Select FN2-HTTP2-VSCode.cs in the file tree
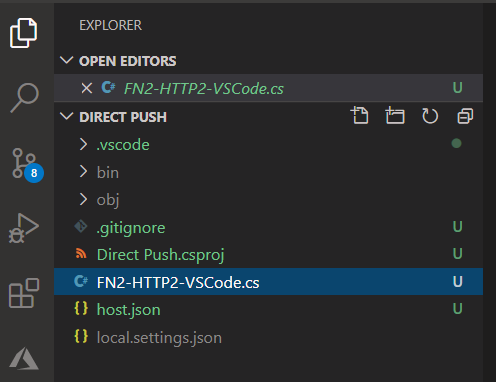Image resolution: width=496 pixels, height=382 pixels. pos(268,282)
